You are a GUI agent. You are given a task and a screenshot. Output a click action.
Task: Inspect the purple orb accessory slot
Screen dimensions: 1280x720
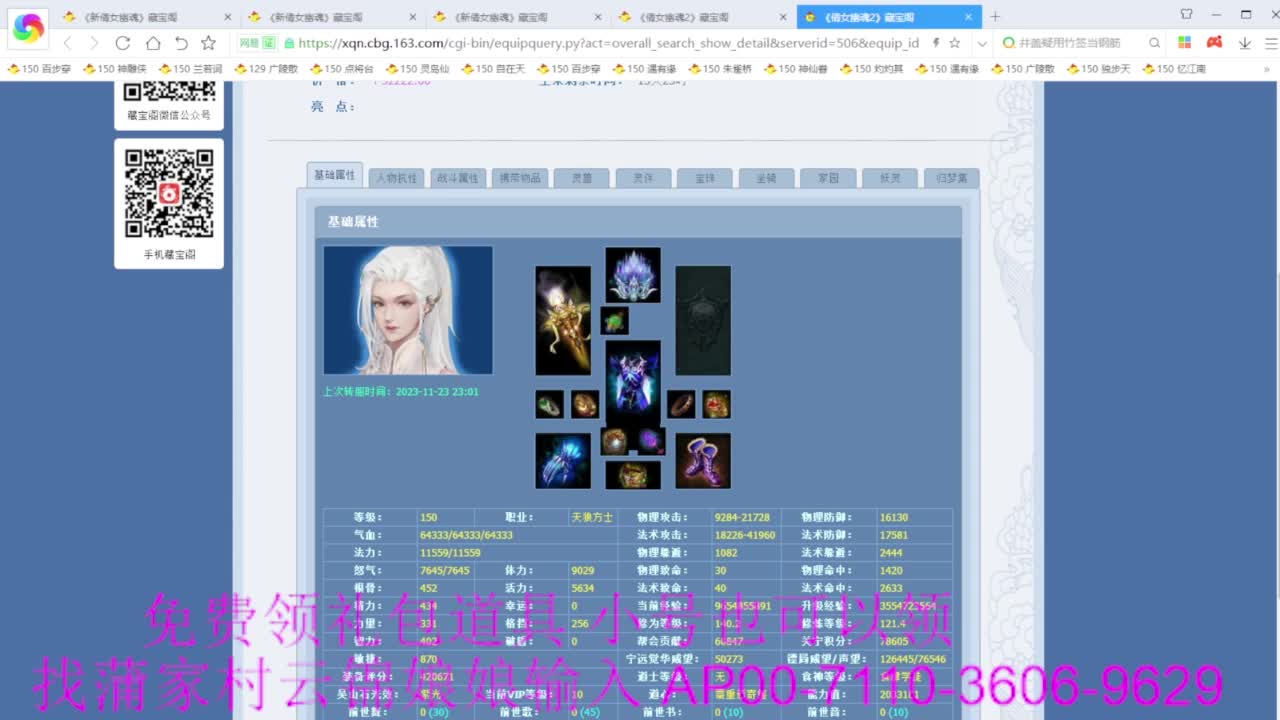click(651, 441)
